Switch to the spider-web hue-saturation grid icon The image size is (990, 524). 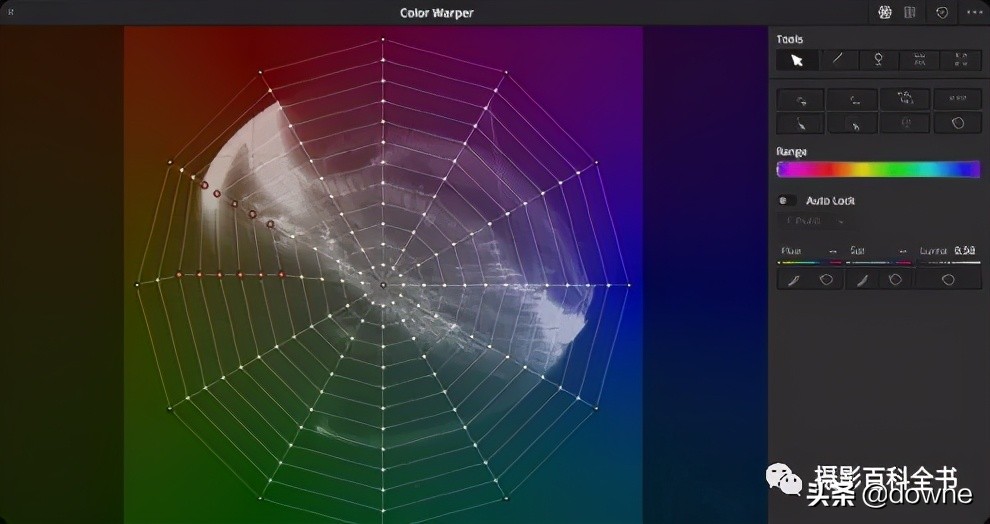point(885,13)
